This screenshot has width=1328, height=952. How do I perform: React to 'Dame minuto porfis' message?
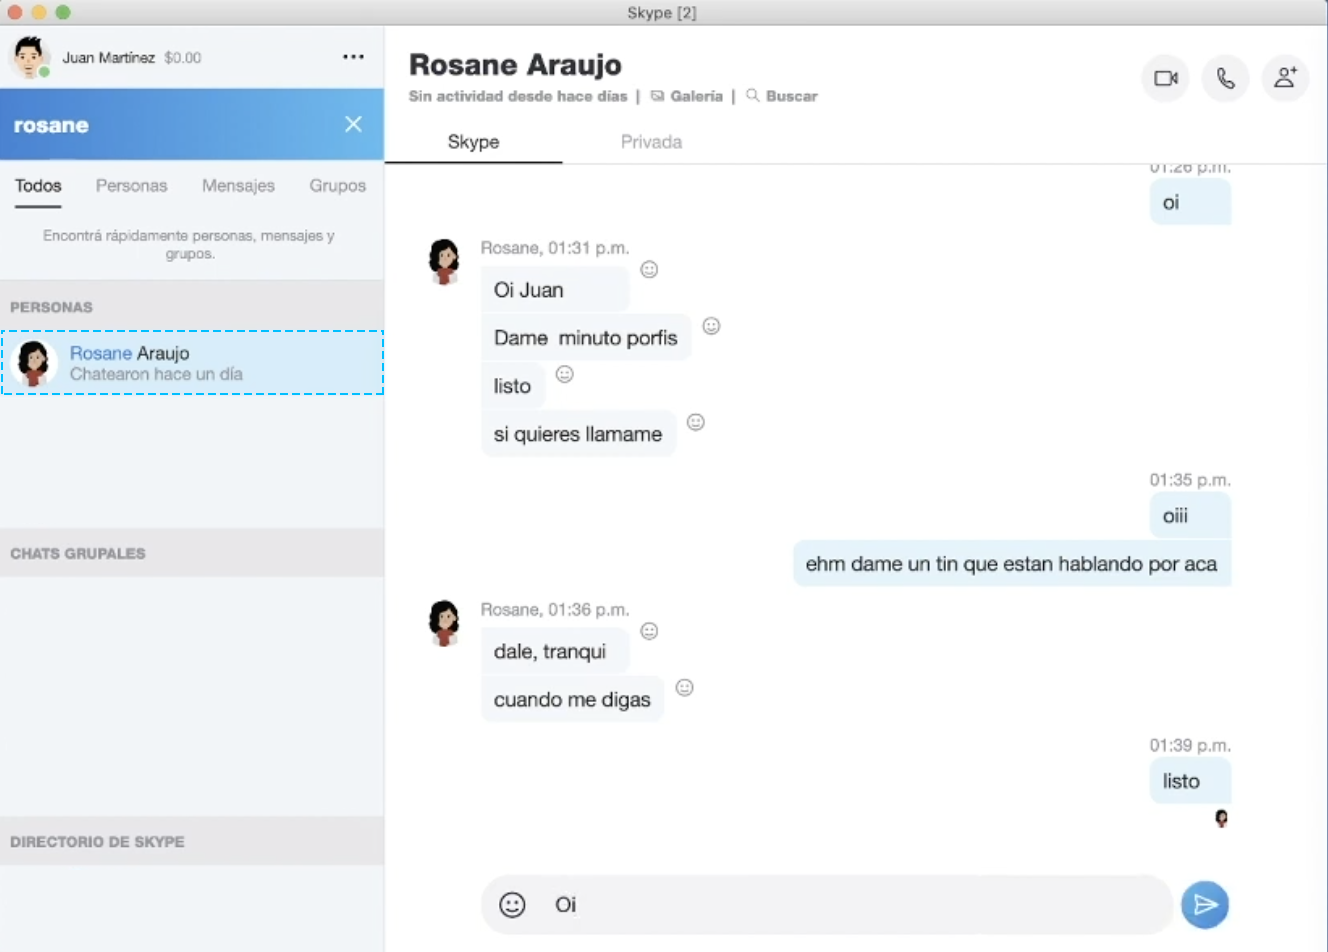711,325
